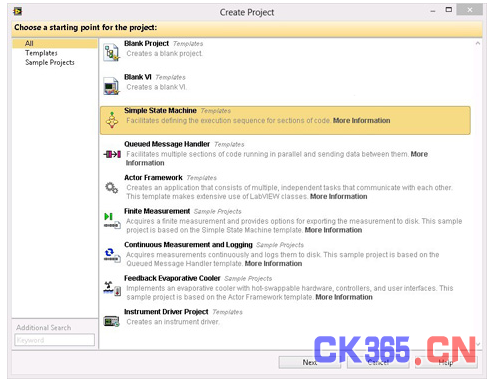Click 'Creates an instrument driver.' description
This screenshot has height=385, width=491.
point(173,322)
